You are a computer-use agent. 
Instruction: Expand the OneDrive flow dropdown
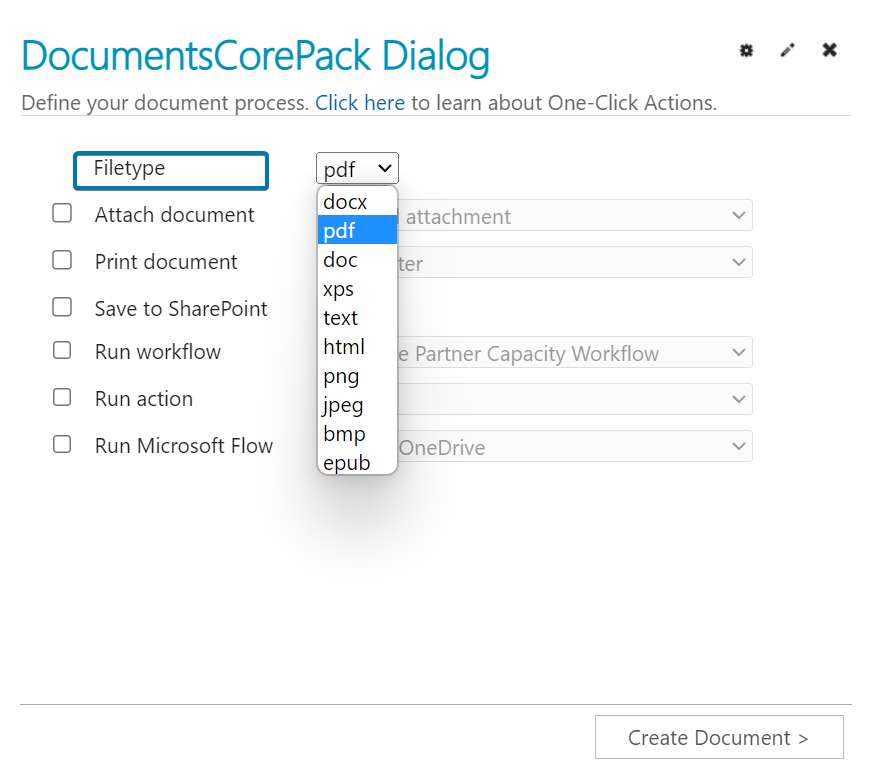575,446
